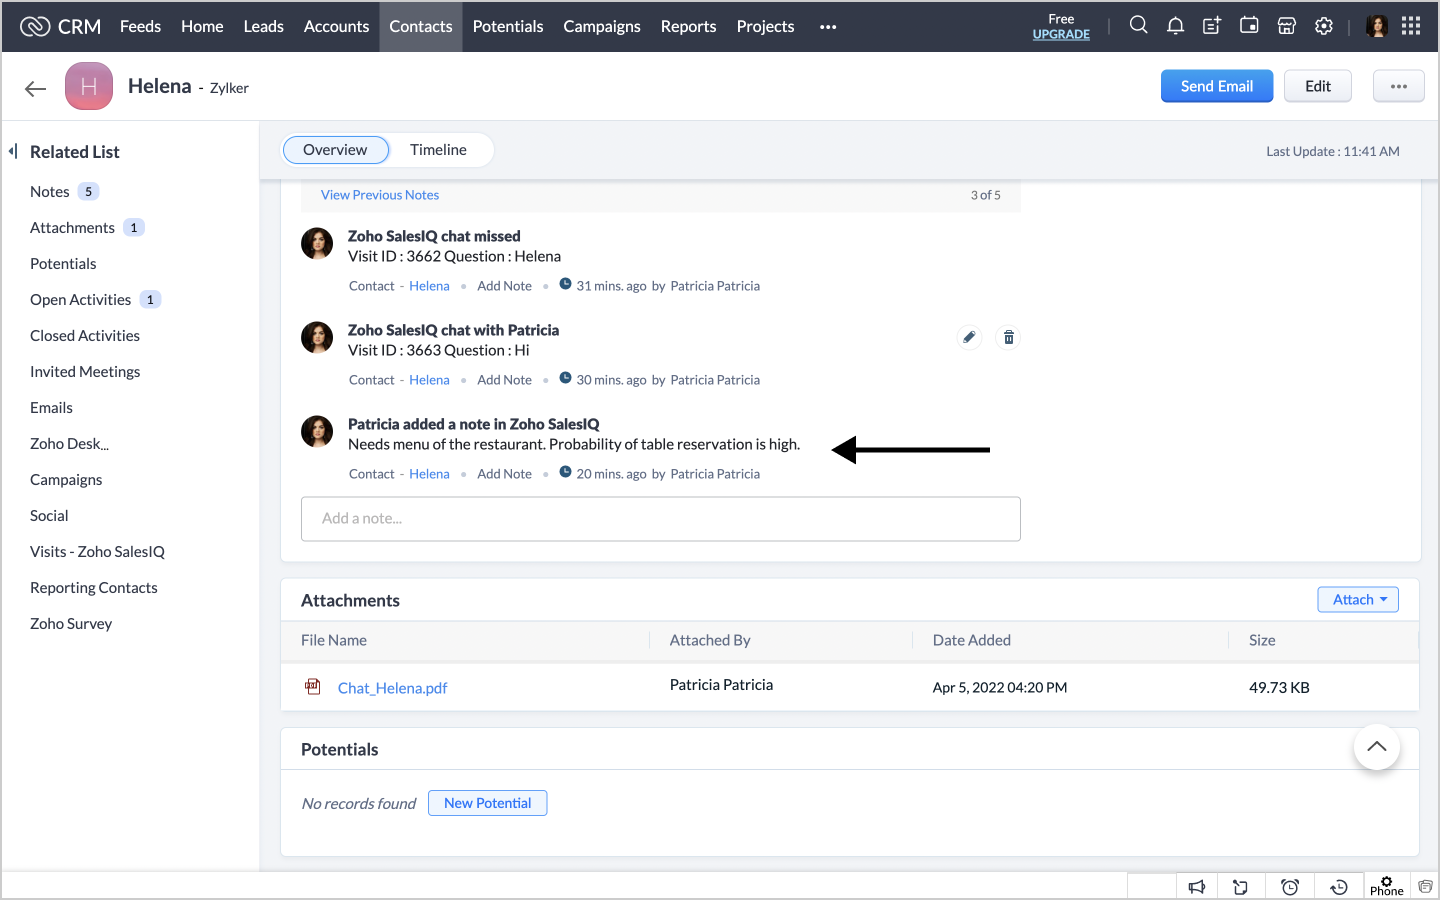Open the calendar icon in top bar

click(x=1249, y=26)
